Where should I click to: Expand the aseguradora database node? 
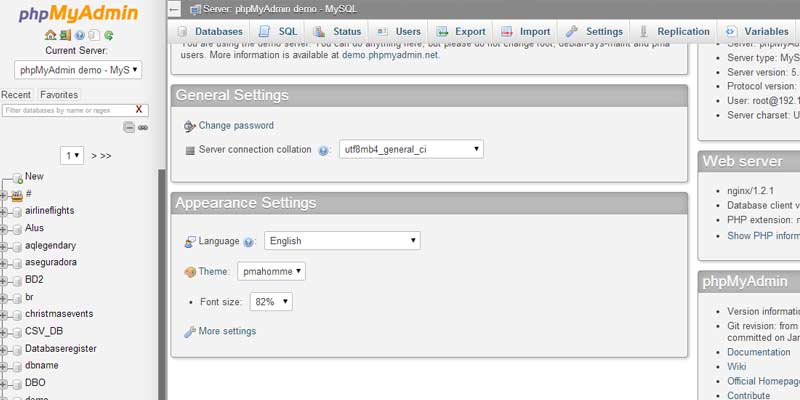pos(3,264)
